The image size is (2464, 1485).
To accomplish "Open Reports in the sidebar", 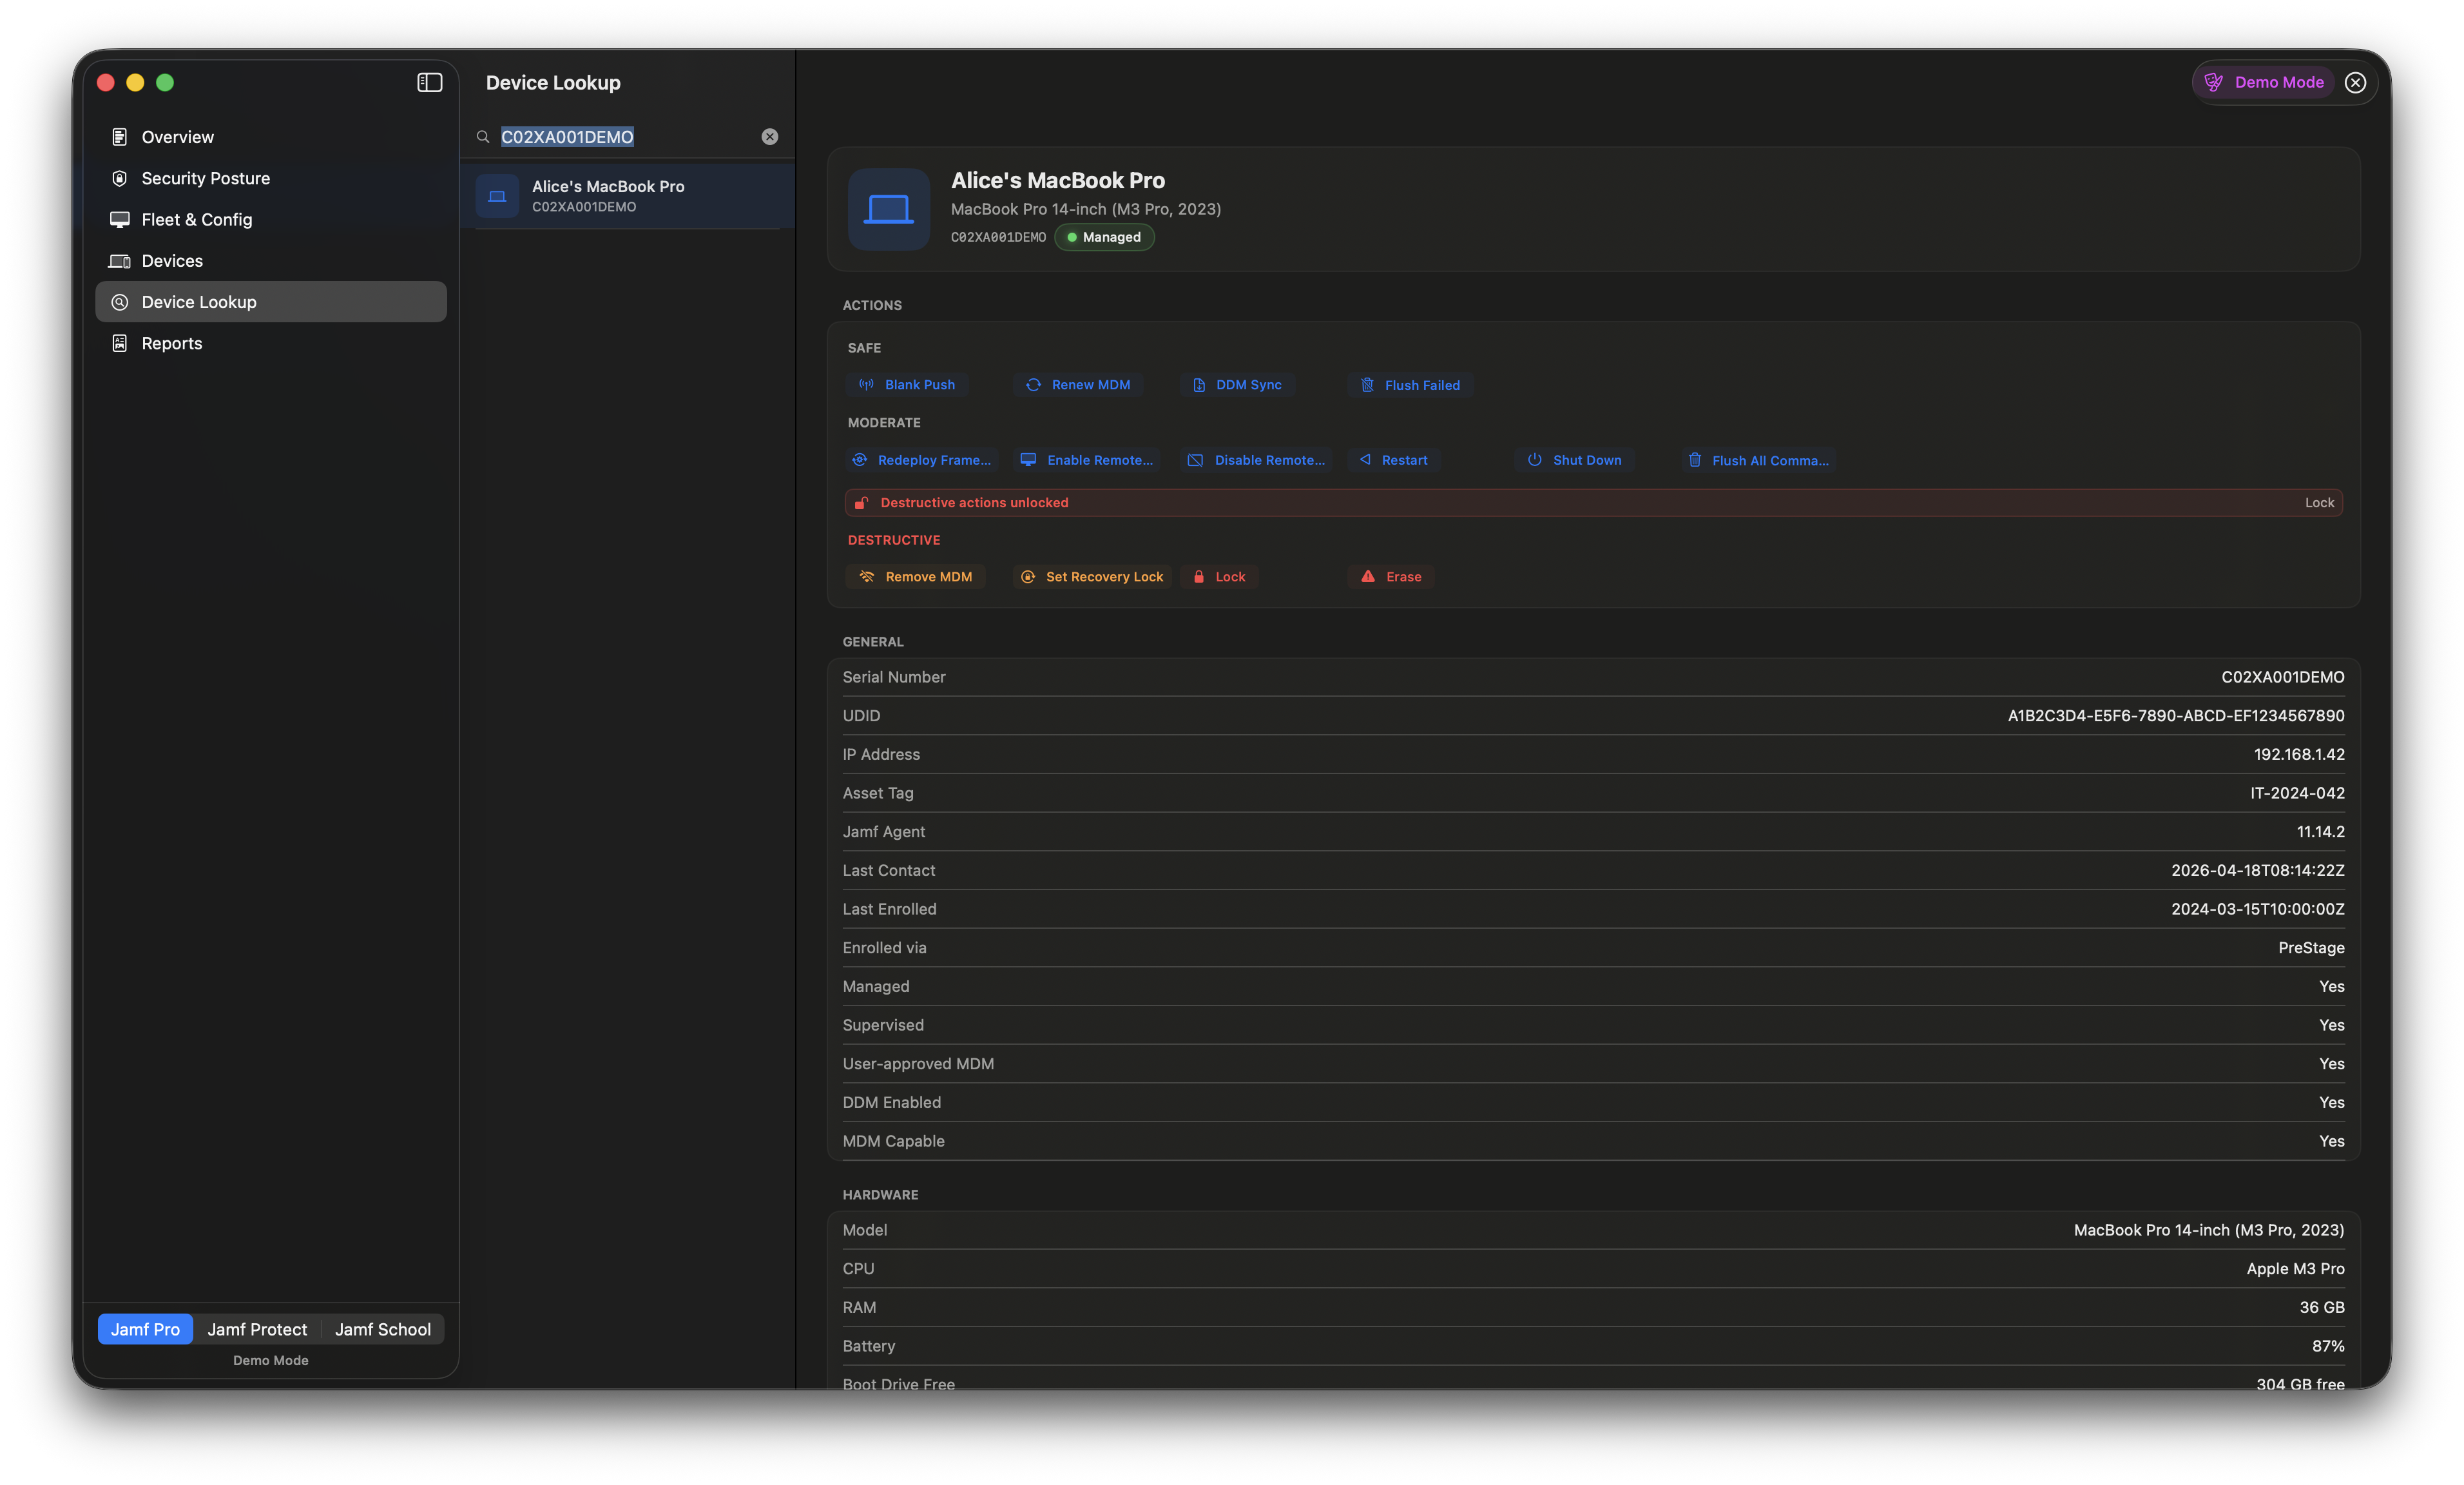I will 270,343.
